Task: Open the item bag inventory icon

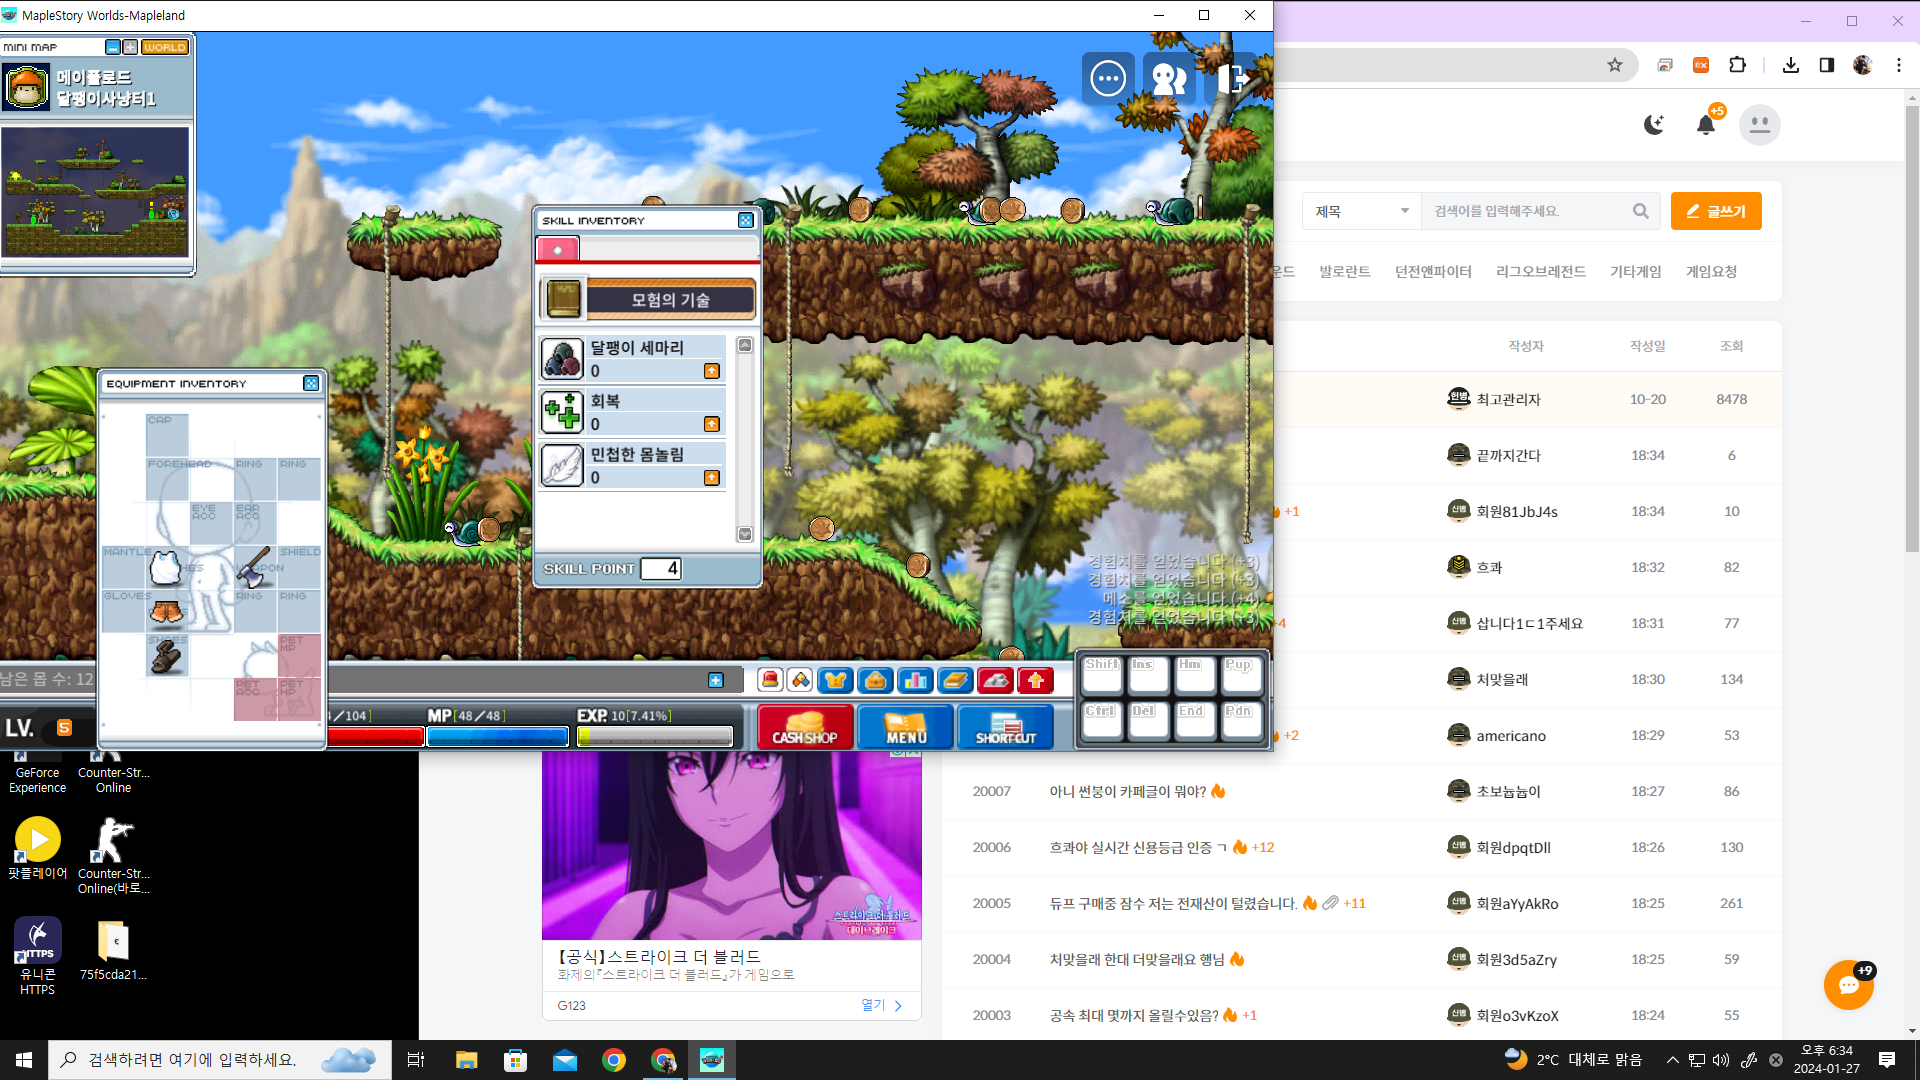Action: 875,681
